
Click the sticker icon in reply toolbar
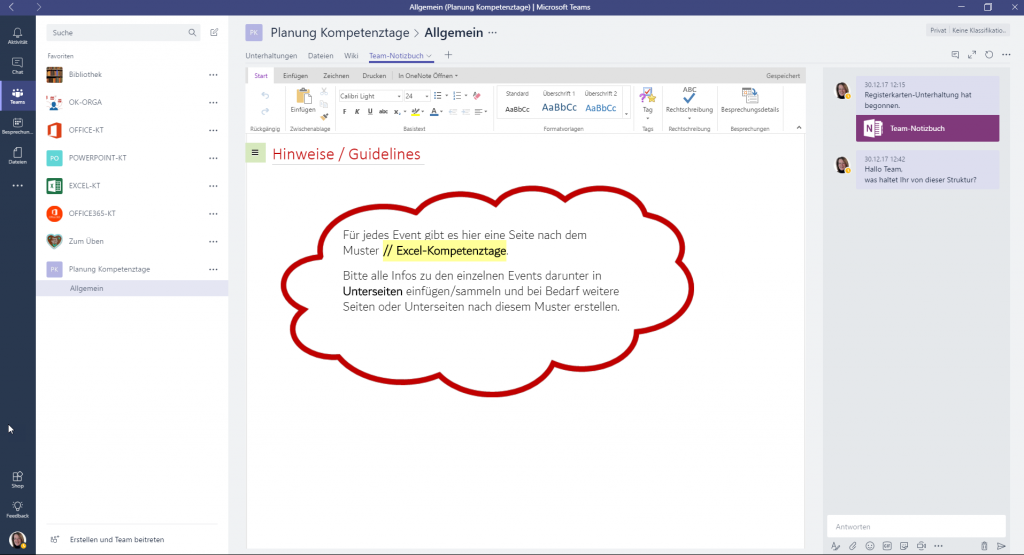pos(904,546)
